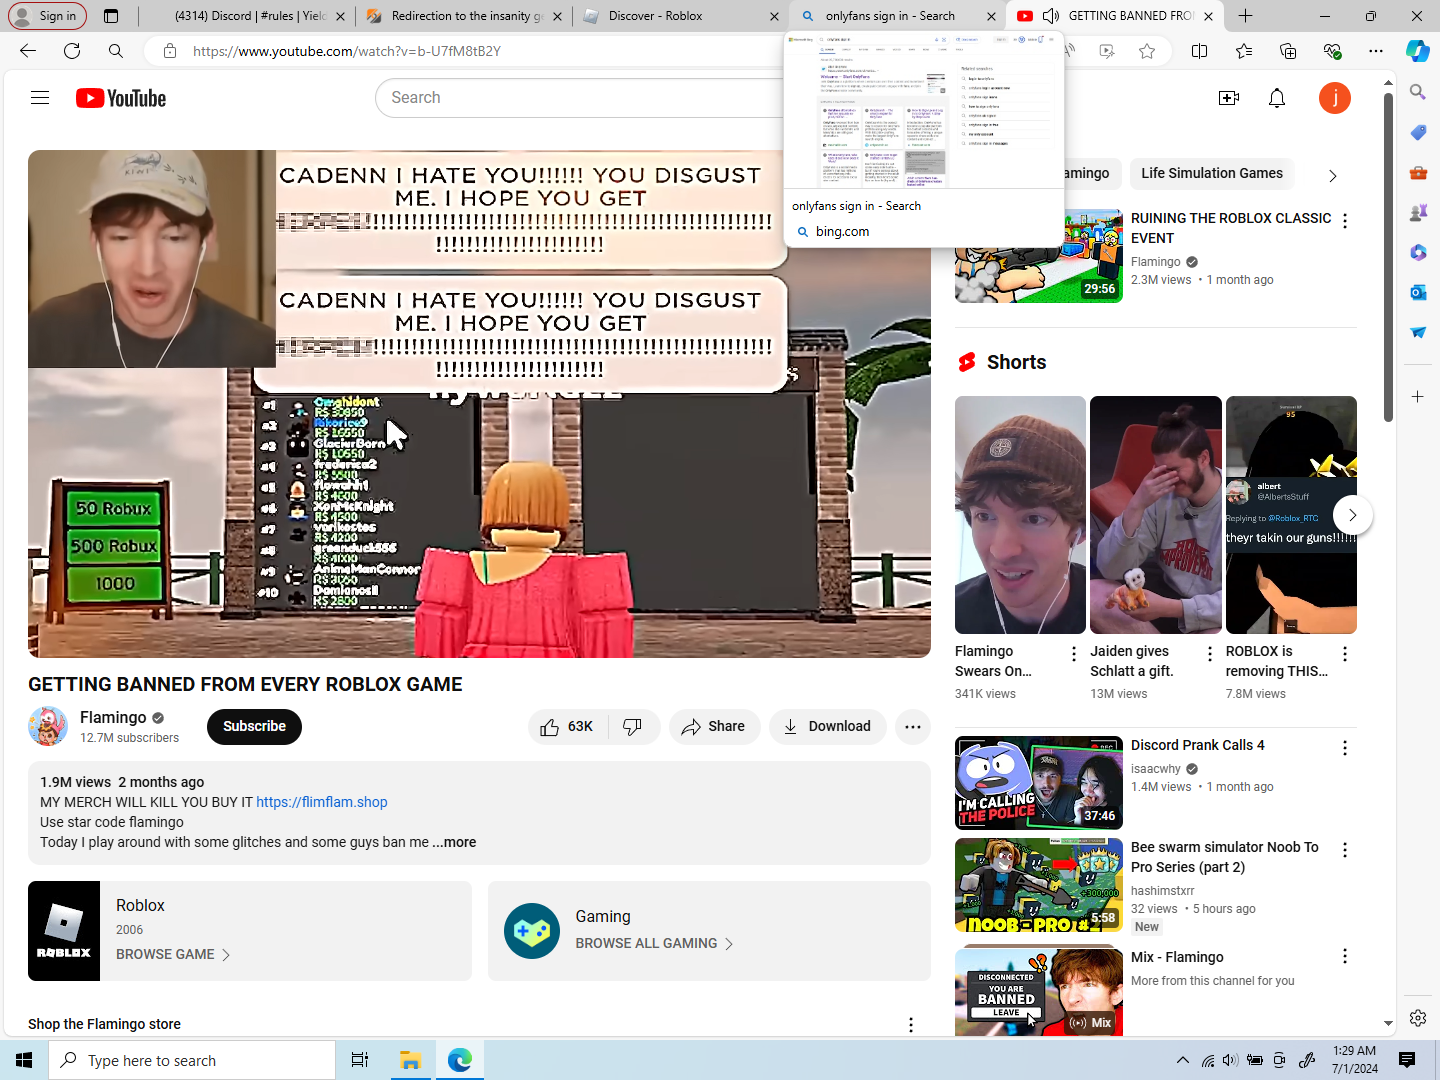Open Edge sidebar settings gear

click(x=1418, y=1018)
